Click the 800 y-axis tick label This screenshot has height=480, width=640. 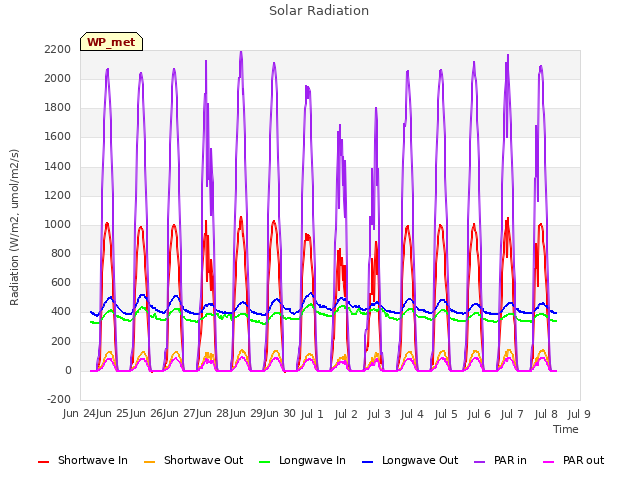point(61,253)
